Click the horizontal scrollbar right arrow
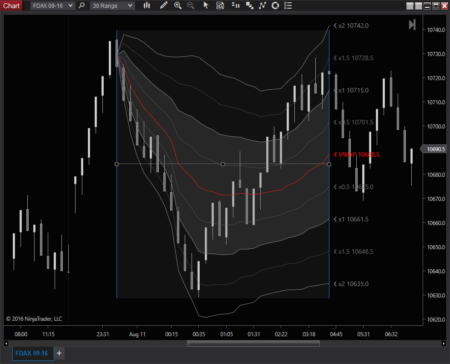The image size is (450, 364). click(x=444, y=343)
